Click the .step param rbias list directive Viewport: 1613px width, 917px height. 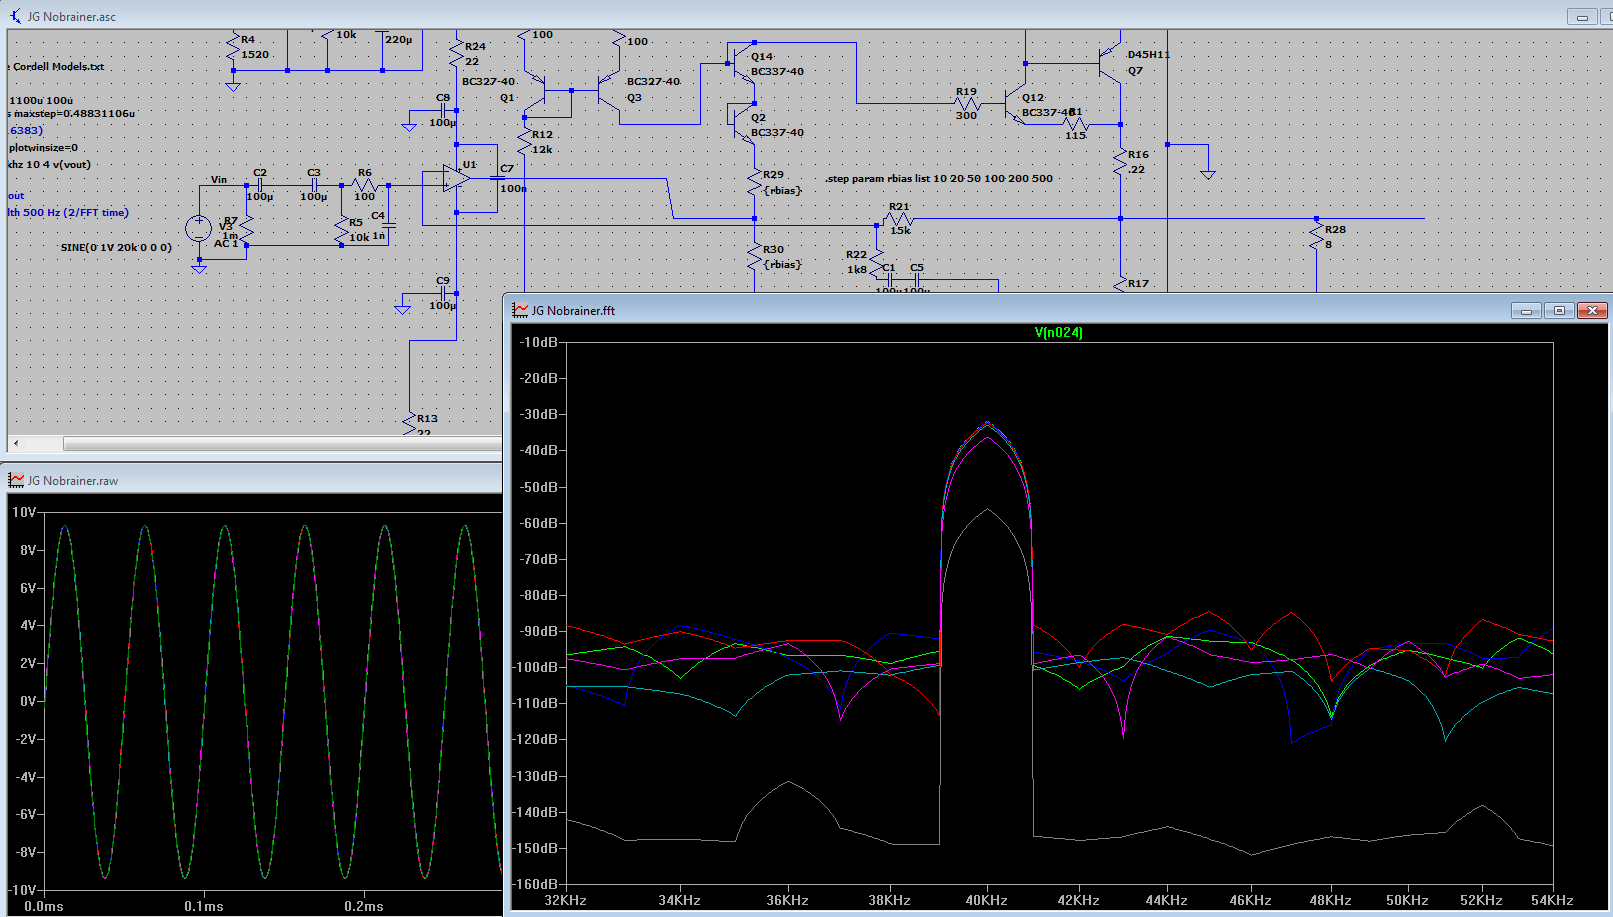(x=939, y=179)
